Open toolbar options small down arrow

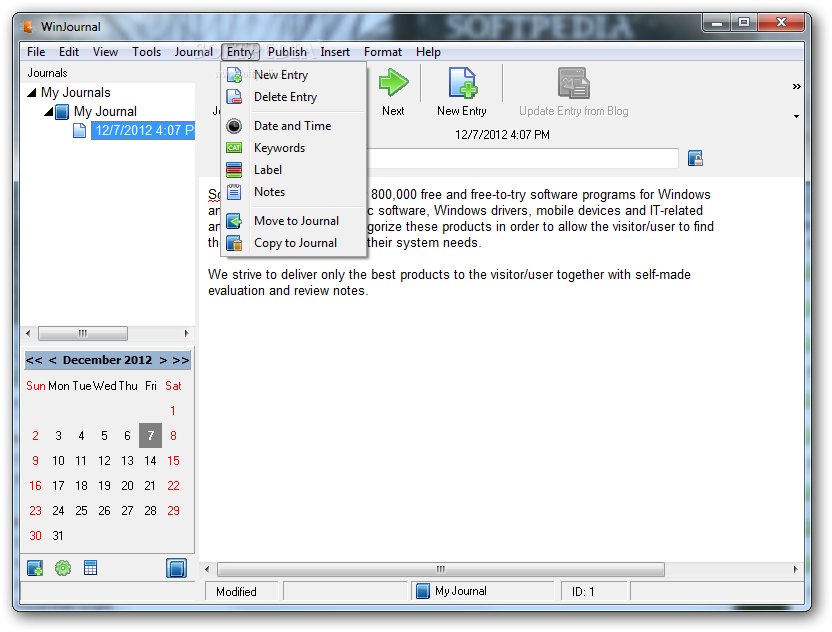pos(796,116)
